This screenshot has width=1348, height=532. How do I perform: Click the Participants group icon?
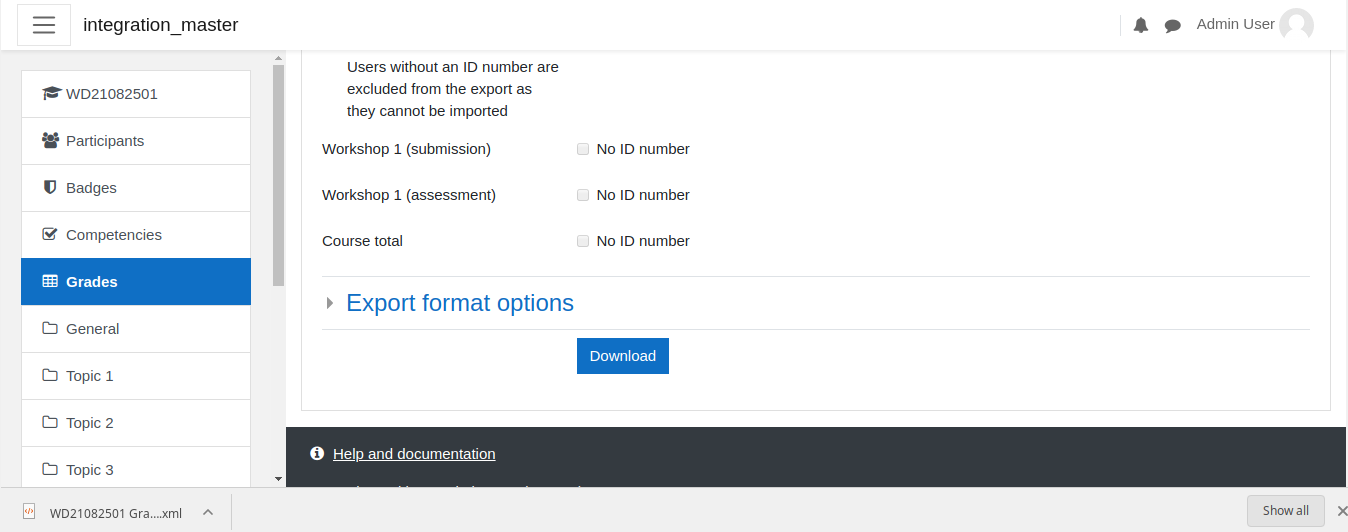[x=51, y=141]
